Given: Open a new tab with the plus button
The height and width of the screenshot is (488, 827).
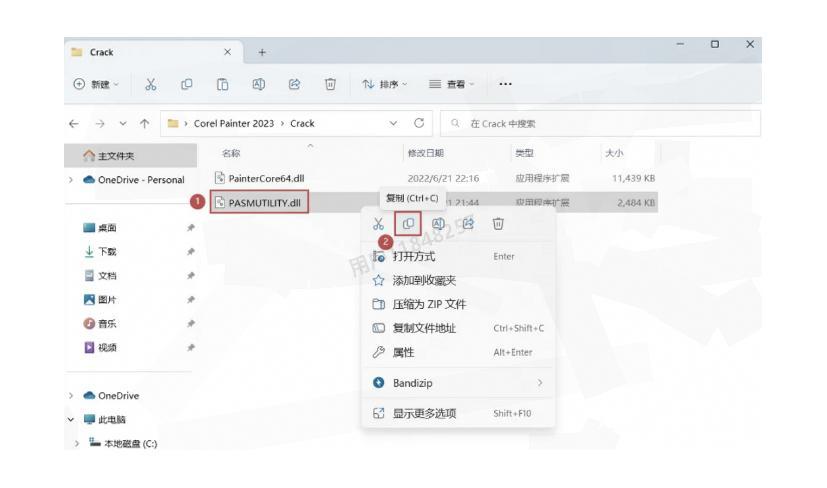Looking at the screenshot, I should (x=262, y=52).
